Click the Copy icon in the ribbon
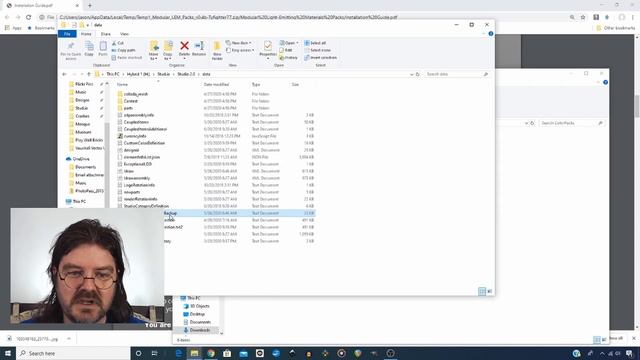 coord(89,46)
